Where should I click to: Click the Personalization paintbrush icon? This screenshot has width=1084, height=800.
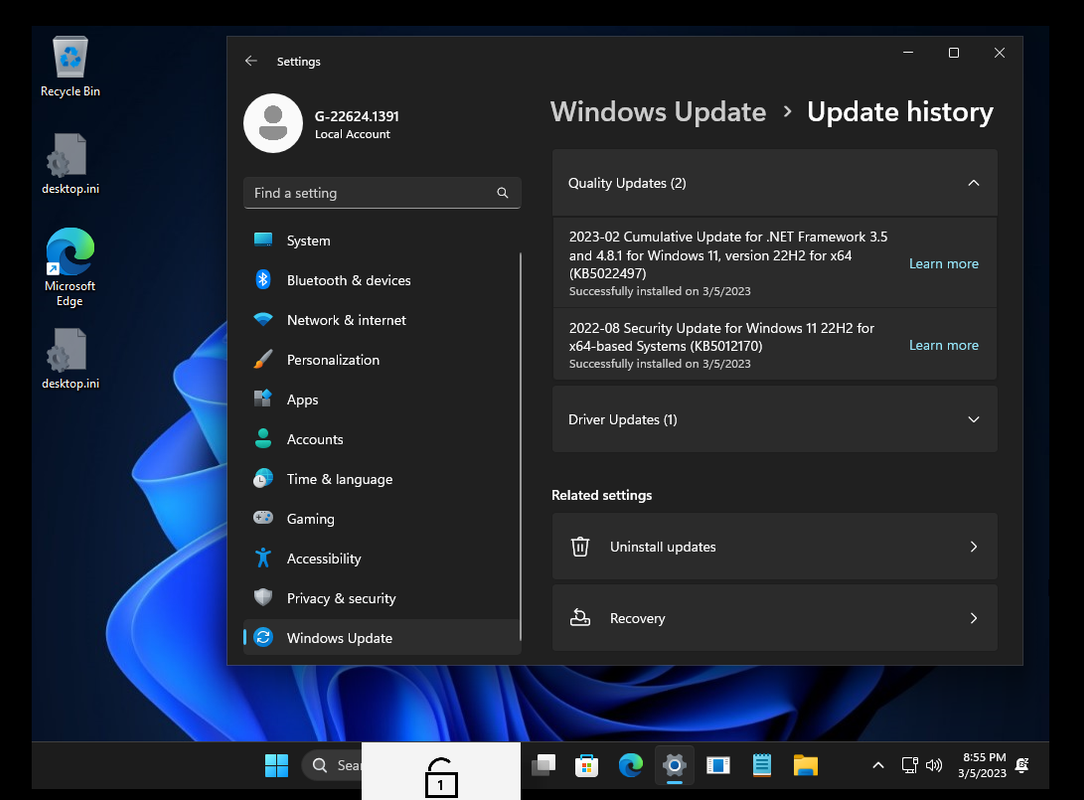pos(263,359)
